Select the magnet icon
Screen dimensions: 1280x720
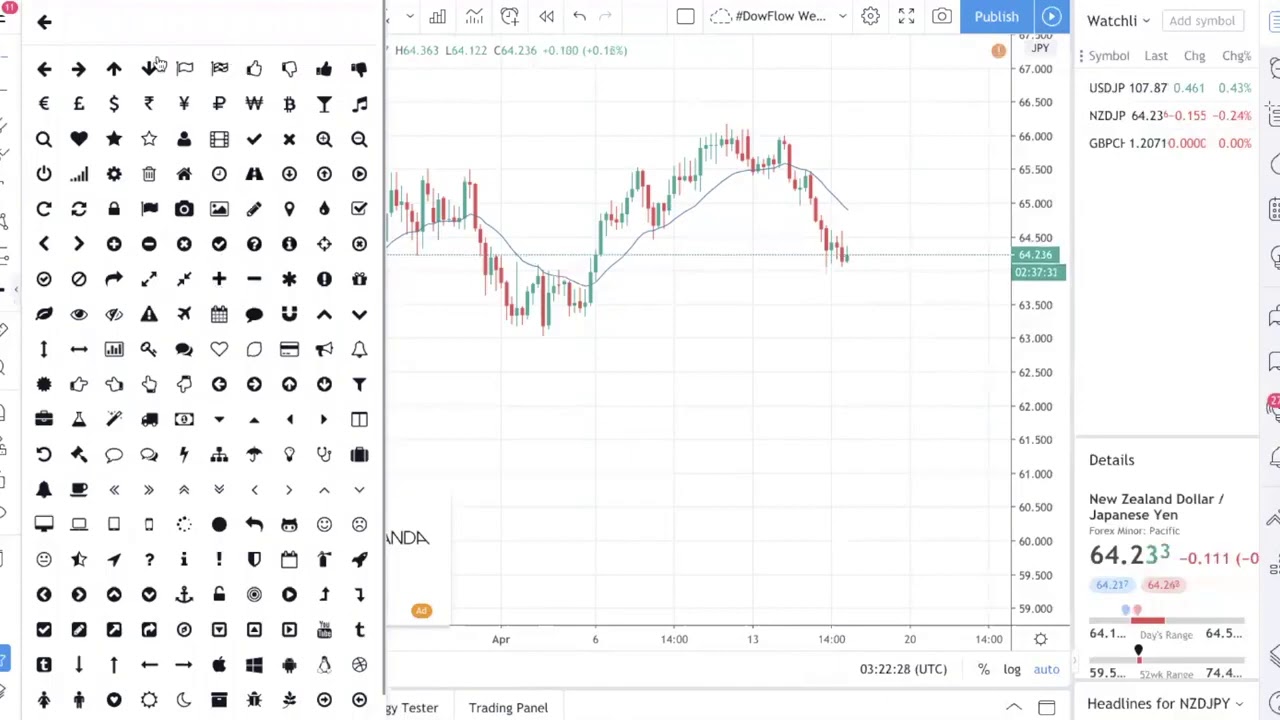tap(289, 314)
